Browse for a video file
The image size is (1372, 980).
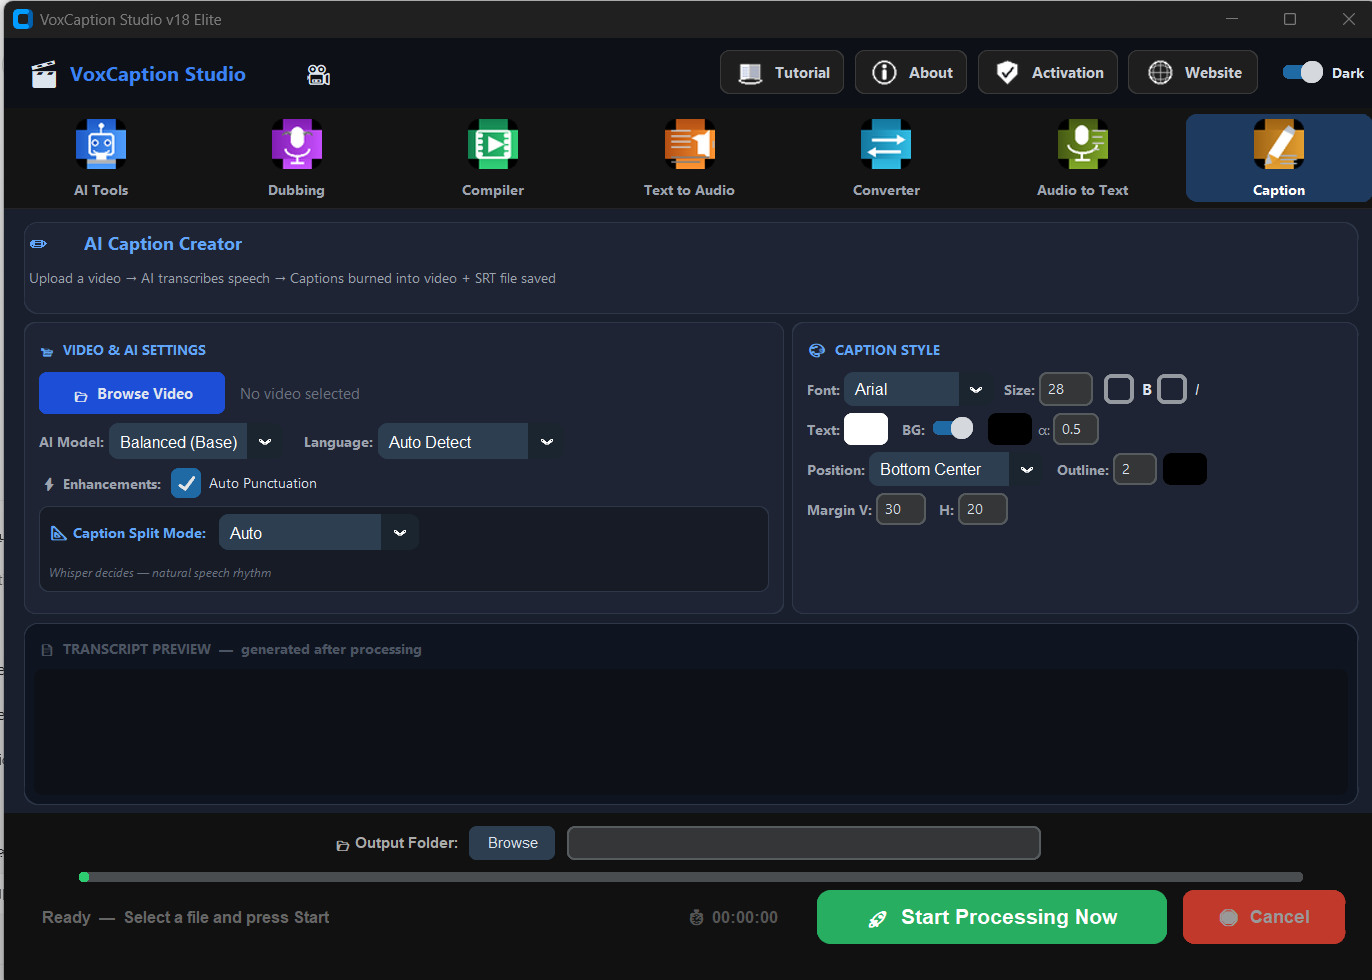[131, 393]
